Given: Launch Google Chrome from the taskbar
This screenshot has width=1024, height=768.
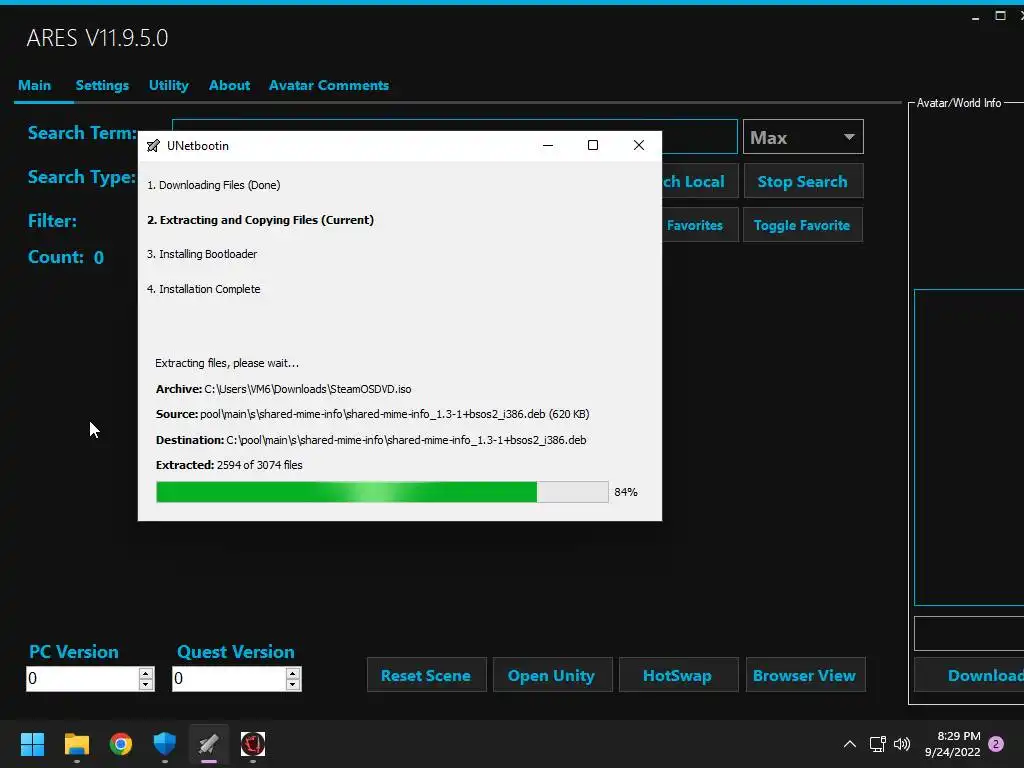Looking at the screenshot, I should click(x=121, y=743).
